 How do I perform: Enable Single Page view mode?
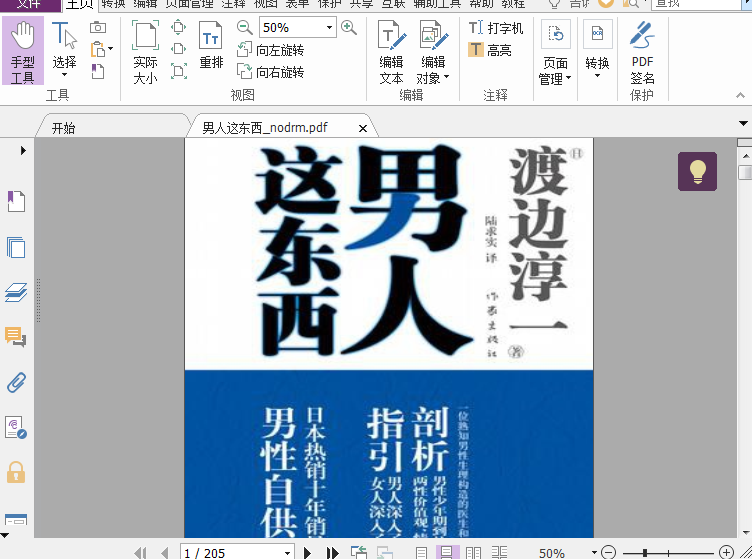click(422, 553)
